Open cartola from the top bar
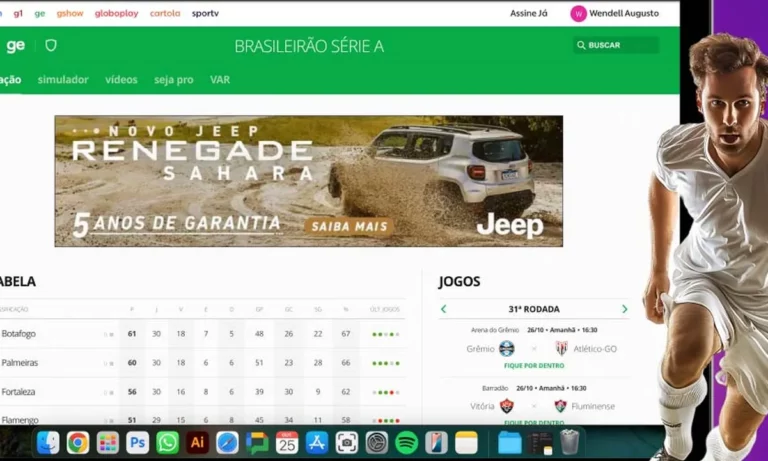This screenshot has height=461, width=768. (165, 14)
